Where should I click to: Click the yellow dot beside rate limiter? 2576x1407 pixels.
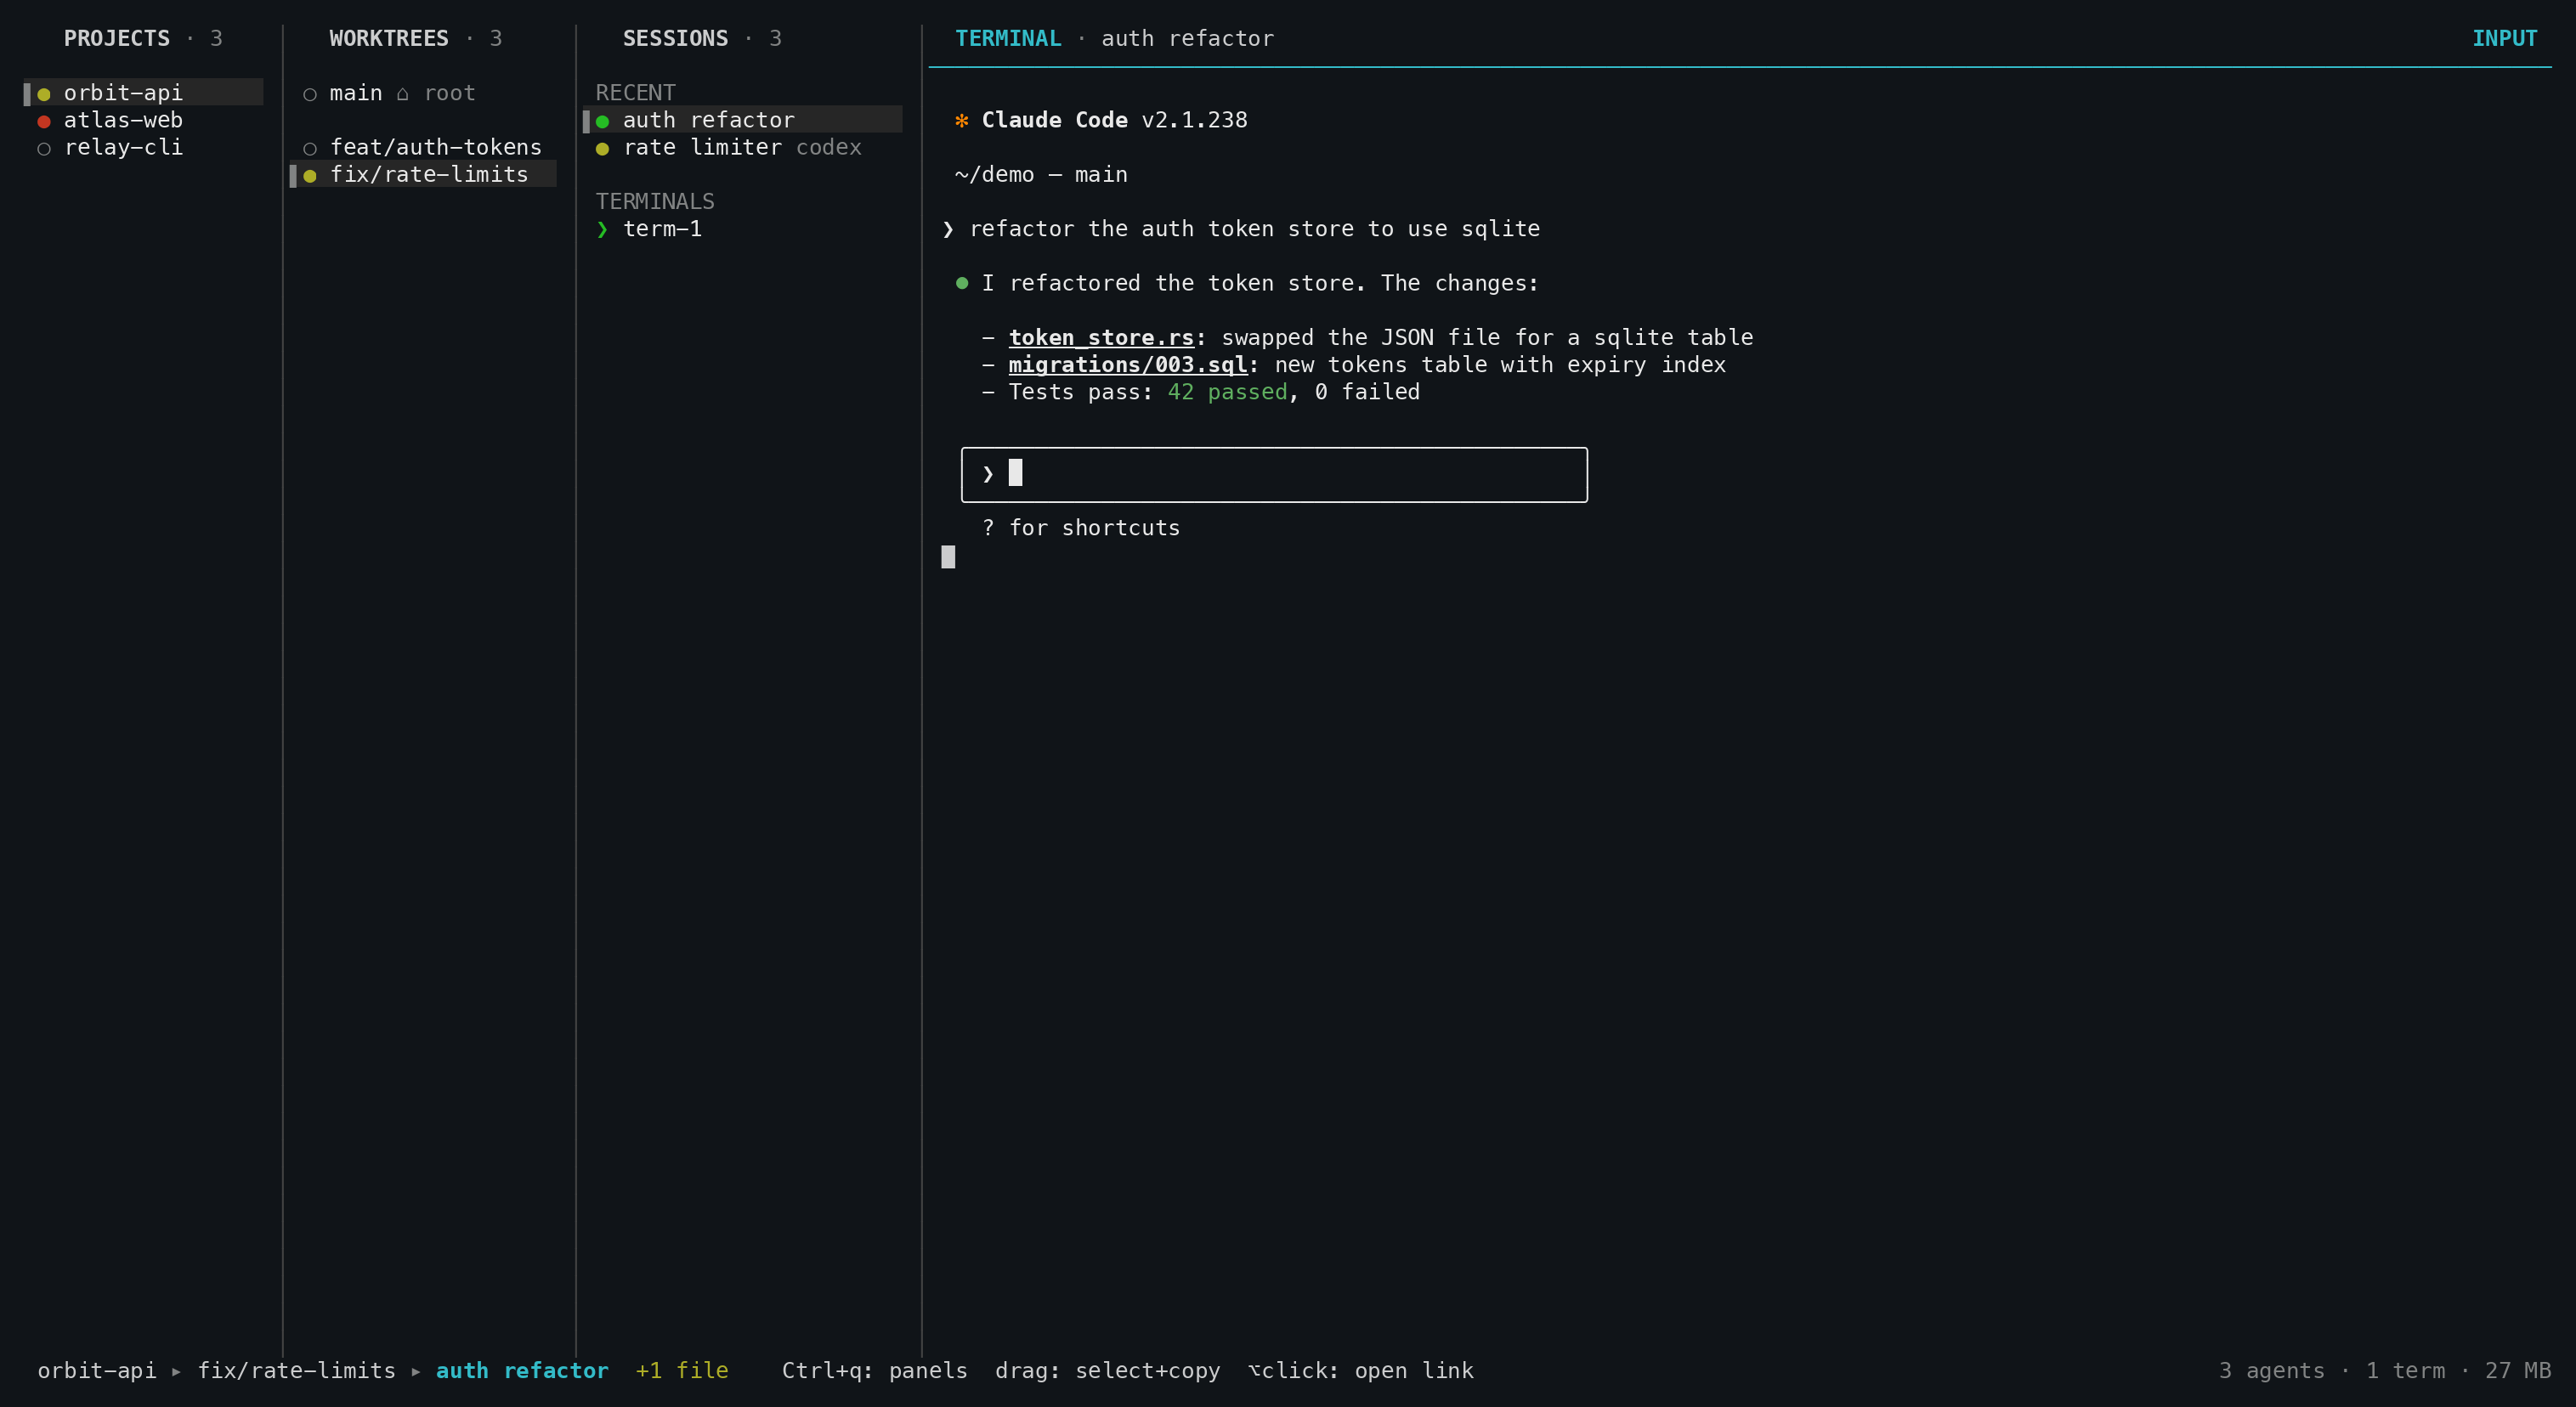602,149
